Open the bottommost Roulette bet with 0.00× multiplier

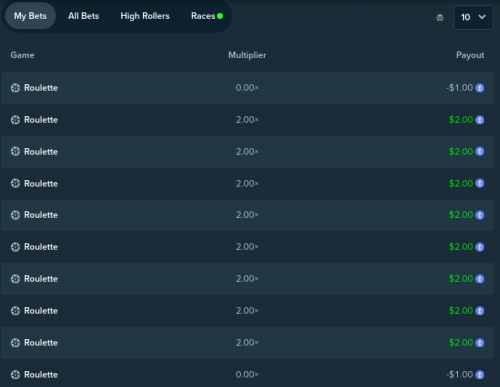coord(247,373)
